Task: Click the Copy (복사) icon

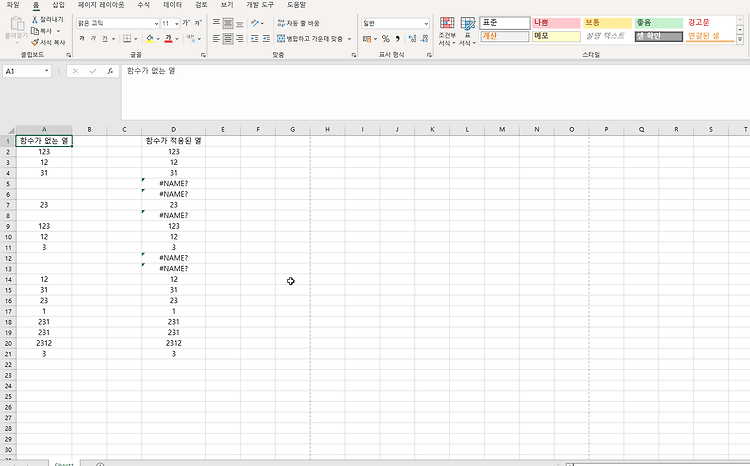Action: [x=34, y=31]
